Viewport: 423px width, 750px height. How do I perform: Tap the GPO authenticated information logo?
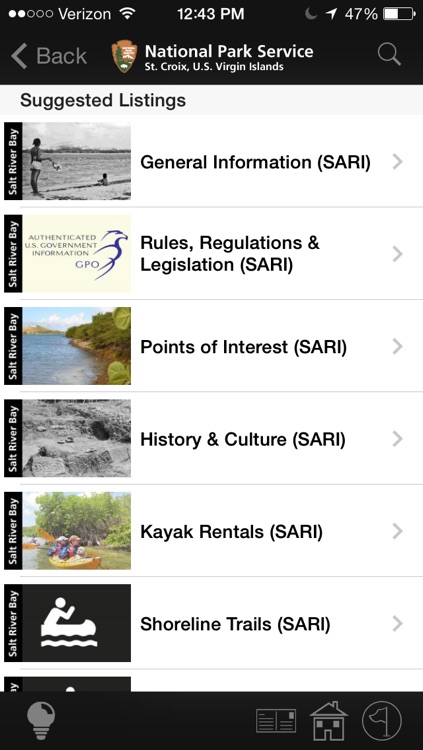pos(77,254)
